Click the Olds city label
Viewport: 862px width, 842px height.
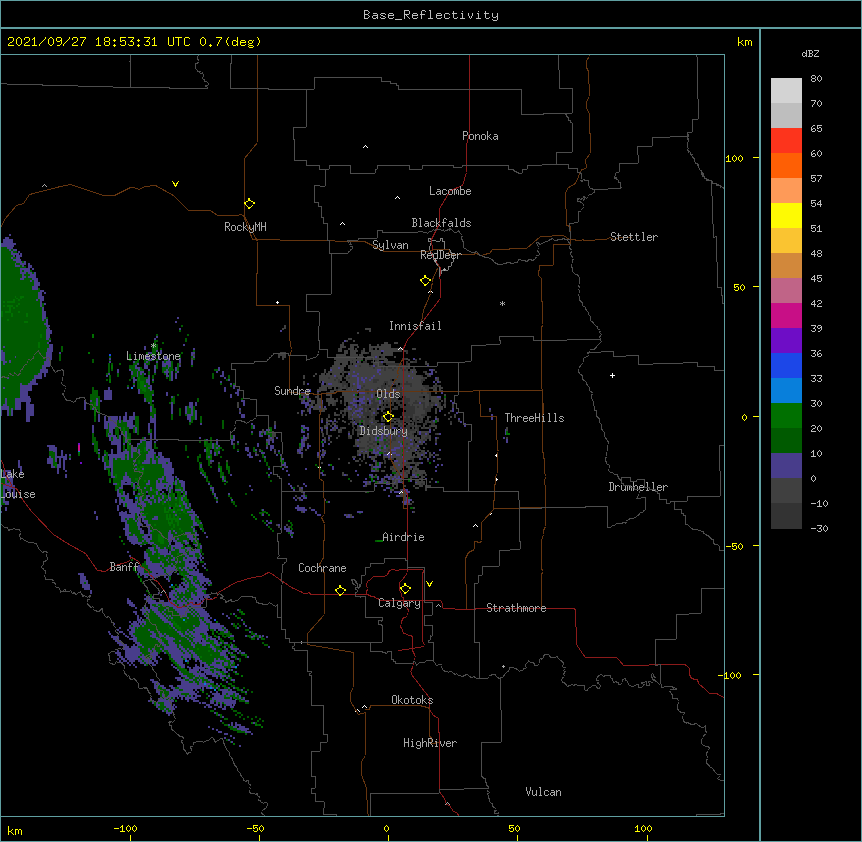point(388,394)
